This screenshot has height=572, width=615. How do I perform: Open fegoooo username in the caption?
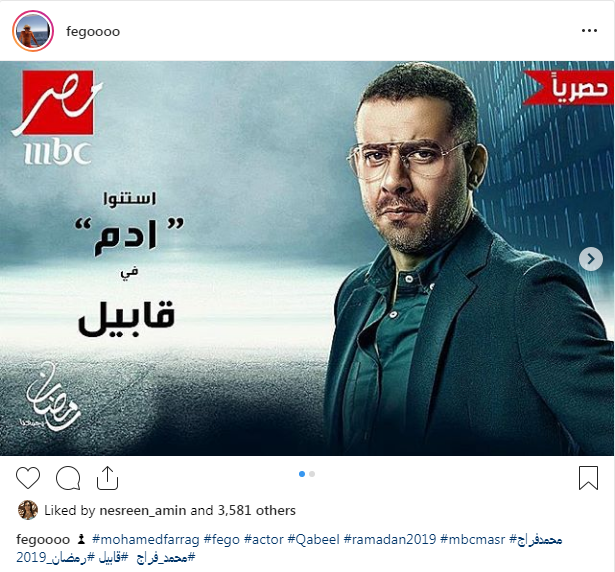coord(43,540)
